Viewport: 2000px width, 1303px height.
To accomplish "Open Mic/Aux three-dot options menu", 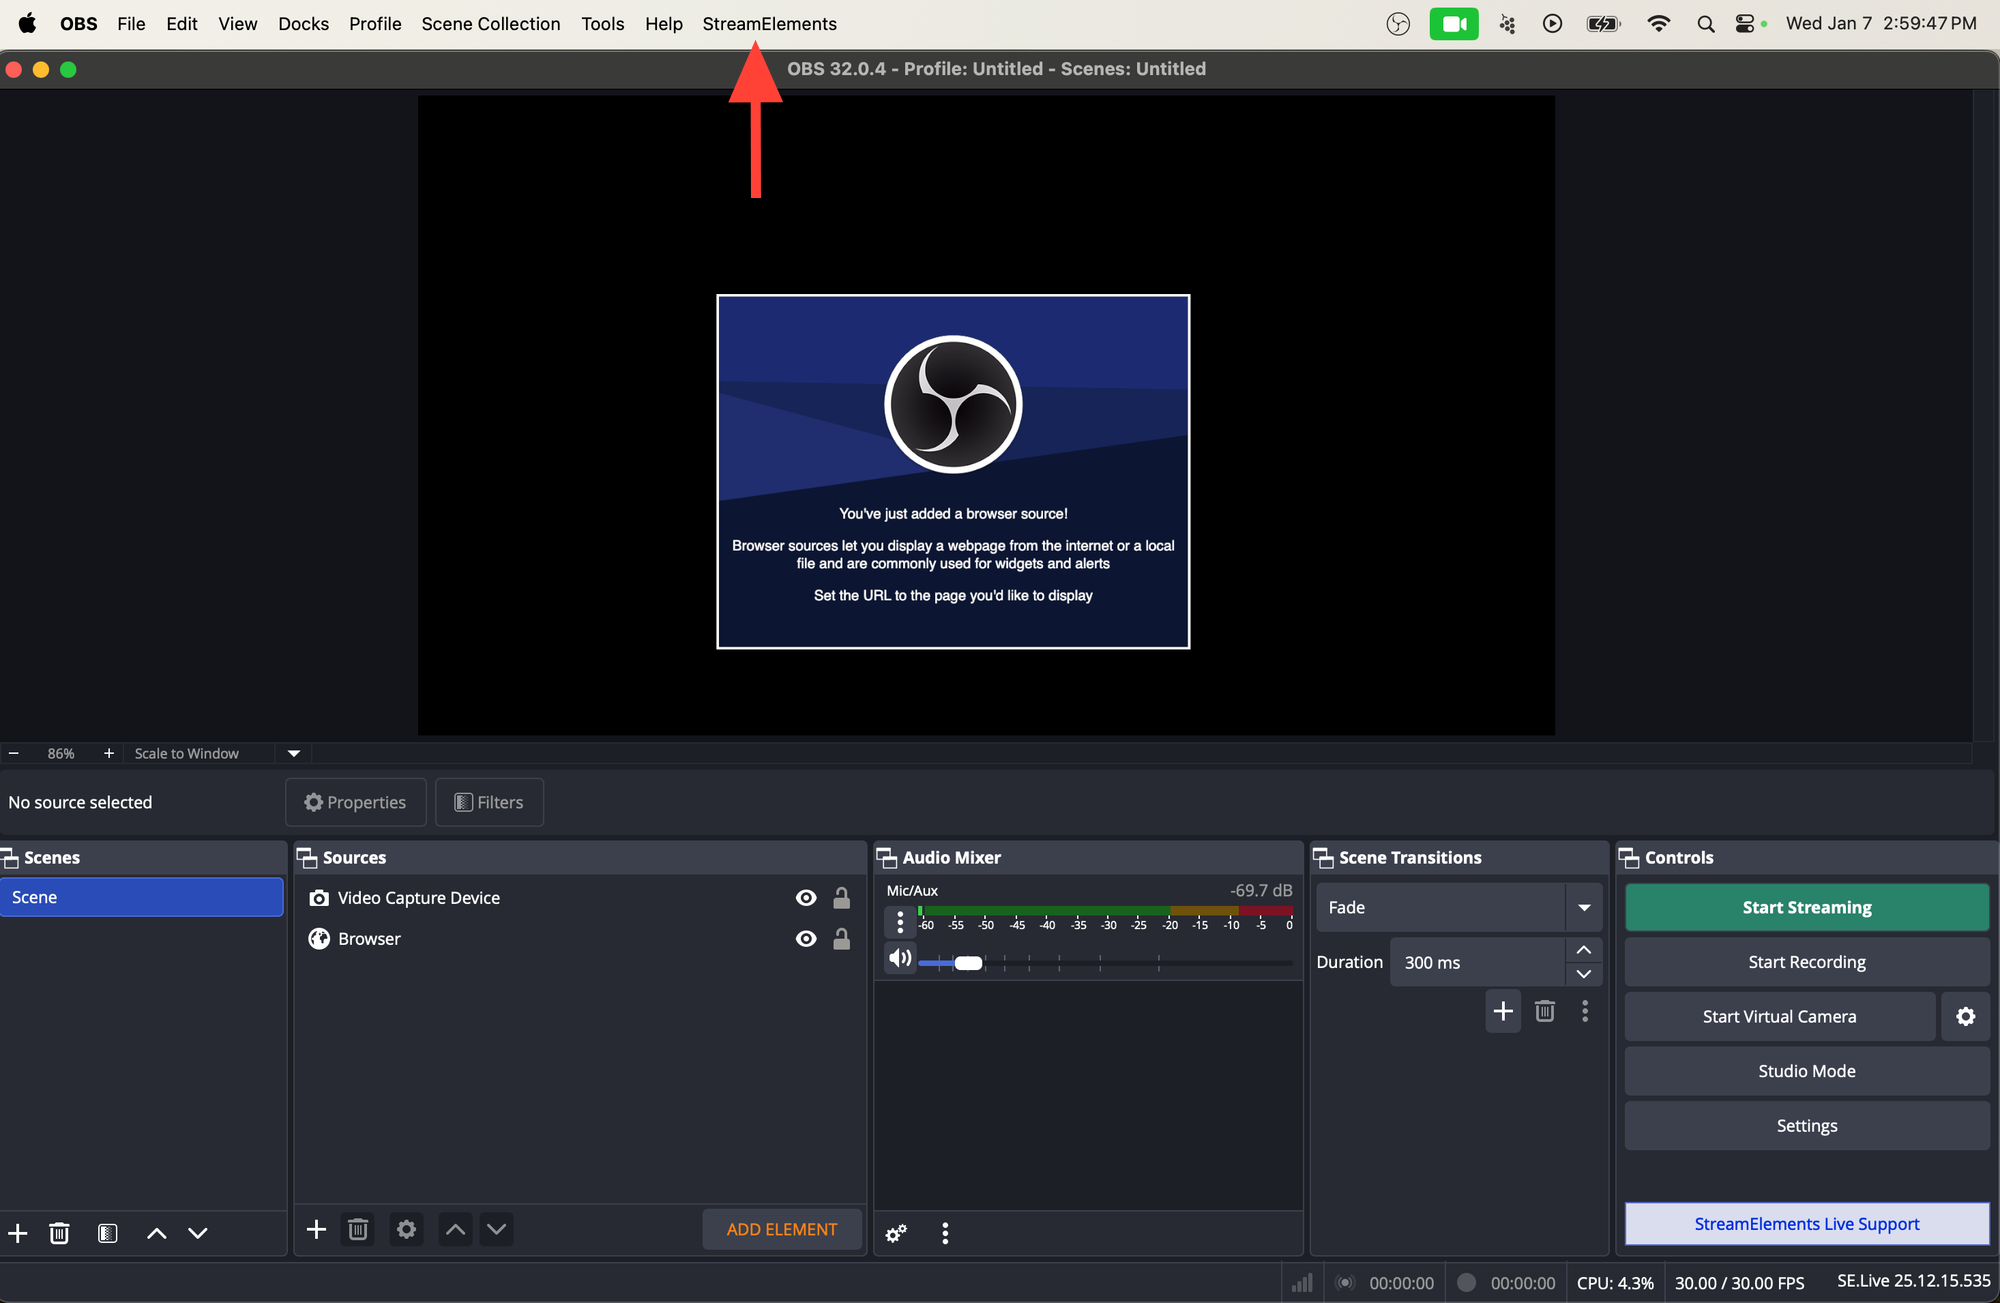I will [x=900, y=921].
